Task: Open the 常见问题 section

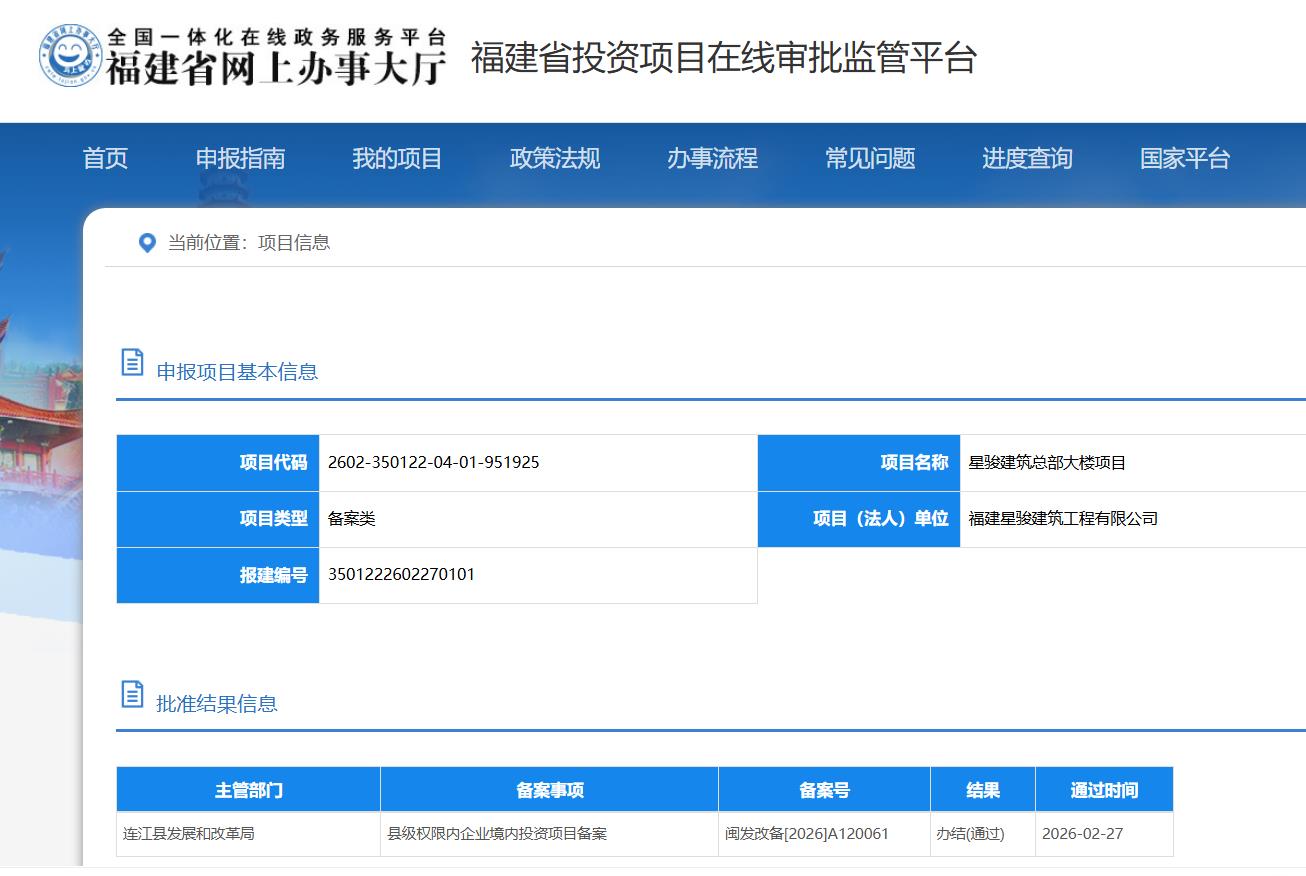Action: click(x=869, y=158)
